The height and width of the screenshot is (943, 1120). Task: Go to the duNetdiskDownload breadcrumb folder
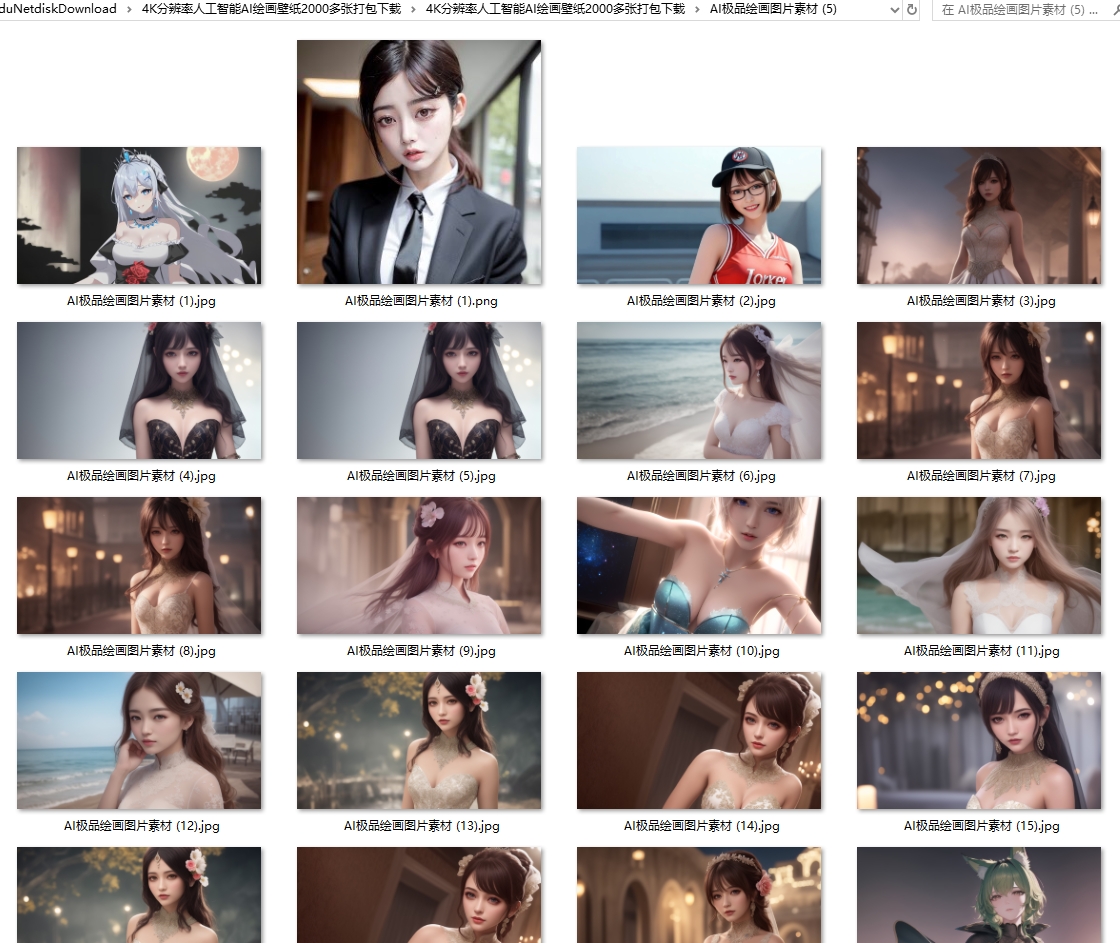58,9
